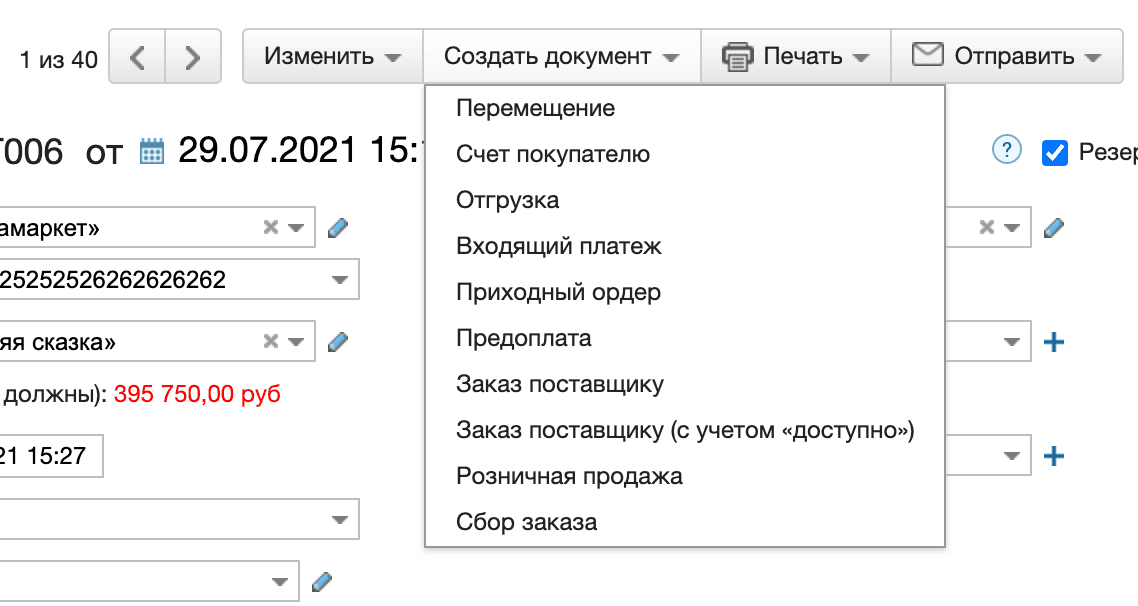Image resolution: width=1138 pixels, height=606 pixels.
Task: Click pencil icon next to «яя сказка» field
Action: click(337, 341)
